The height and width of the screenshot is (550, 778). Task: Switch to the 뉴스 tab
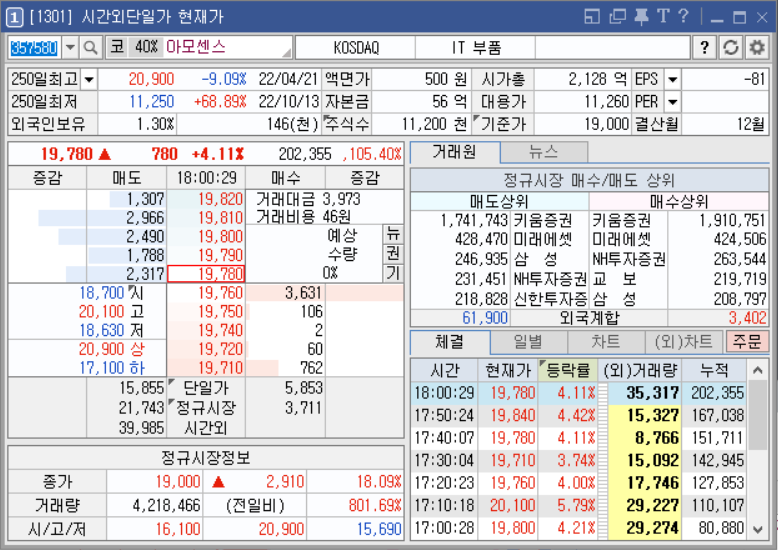544,152
